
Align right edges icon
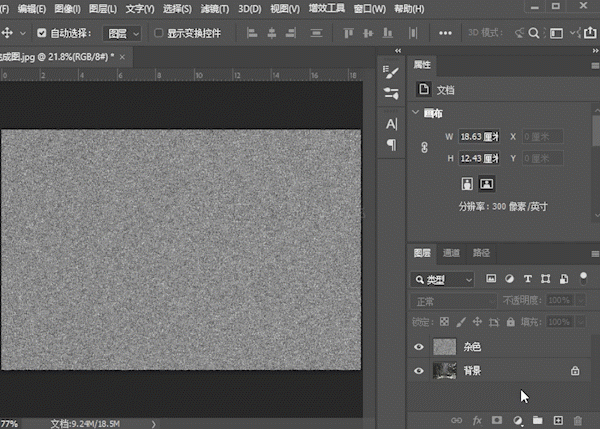[x=291, y=33]
